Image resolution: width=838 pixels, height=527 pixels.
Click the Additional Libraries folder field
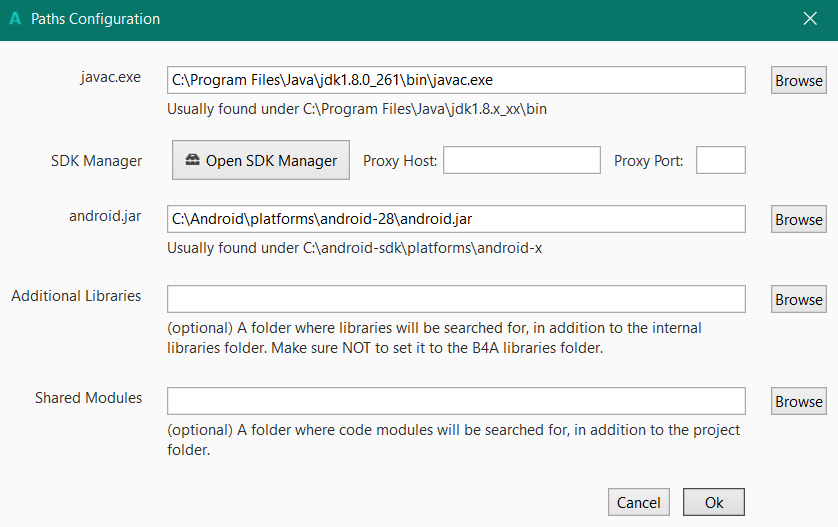click(456, 299)
